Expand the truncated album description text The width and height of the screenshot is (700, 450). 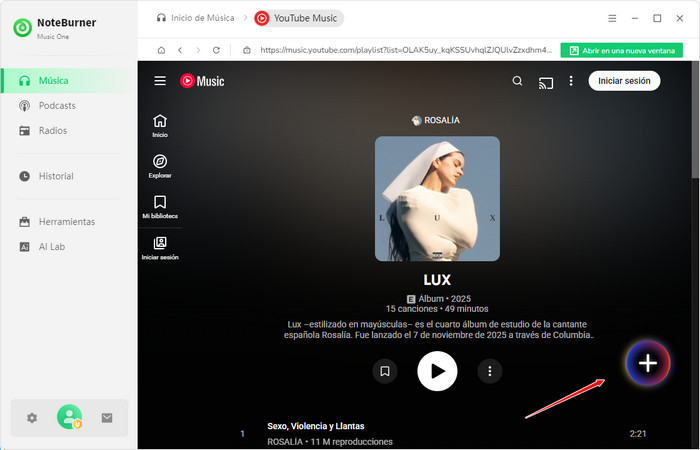(440, 329)
